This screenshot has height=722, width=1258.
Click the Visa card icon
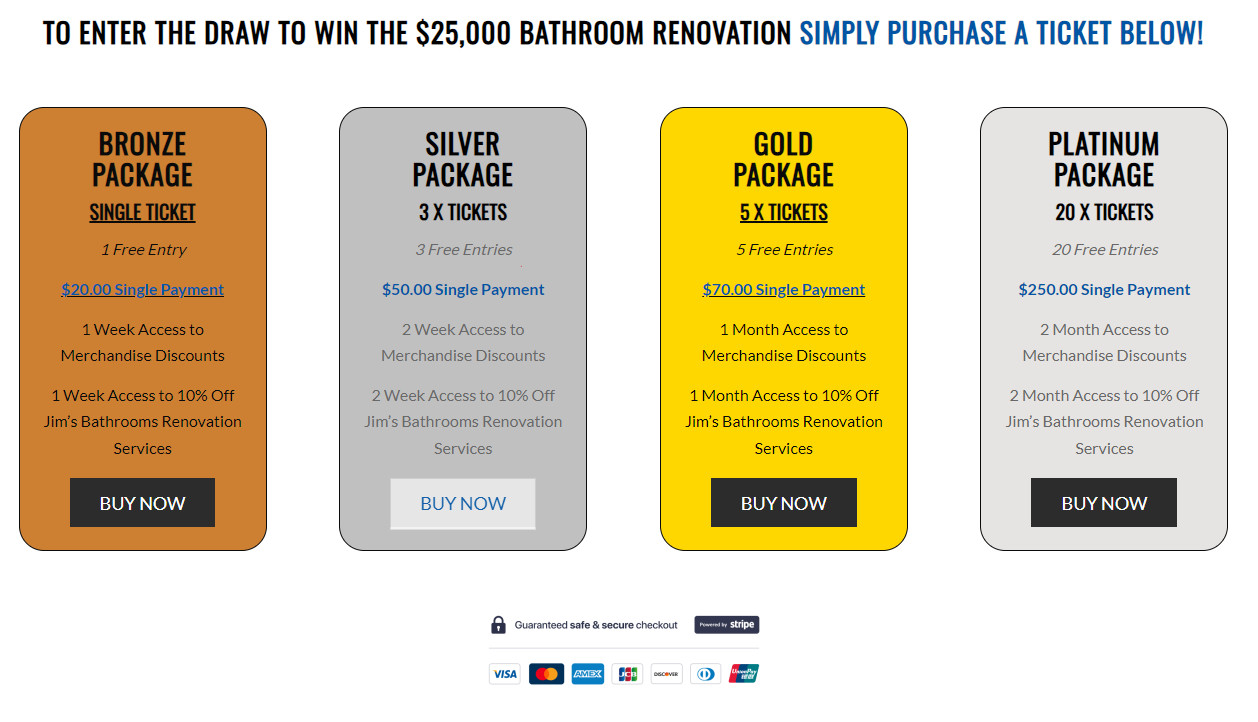pyautogui.click(x=505, y=674)
